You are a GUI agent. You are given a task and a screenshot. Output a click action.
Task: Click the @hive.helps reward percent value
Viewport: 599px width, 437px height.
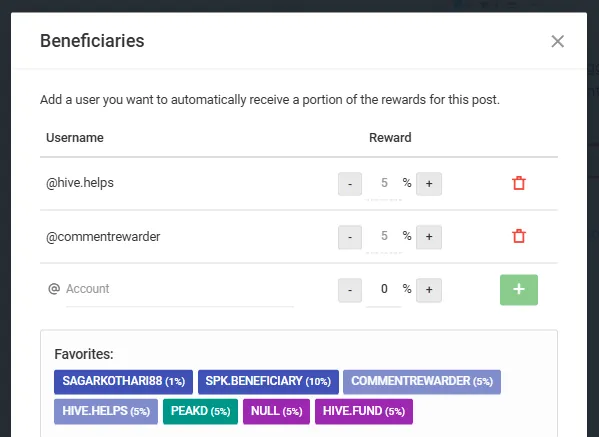(x=384, y=183)
